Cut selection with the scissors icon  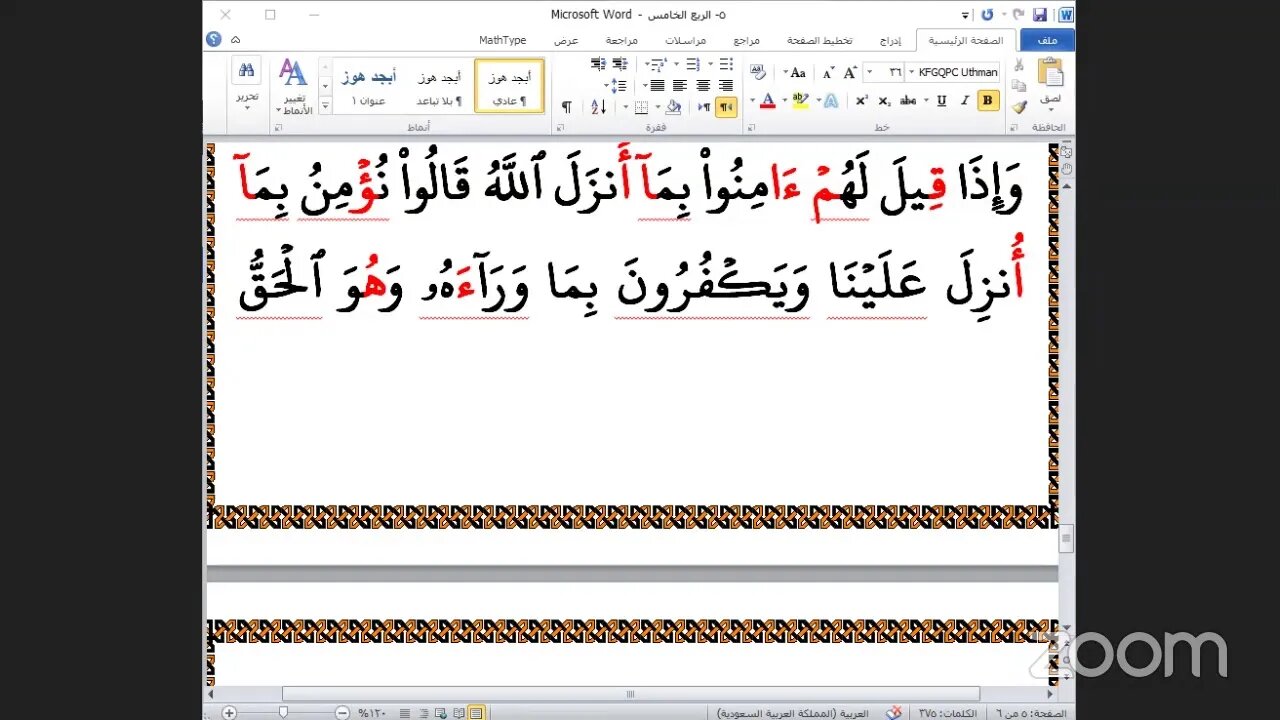[x=1019, y=64]
